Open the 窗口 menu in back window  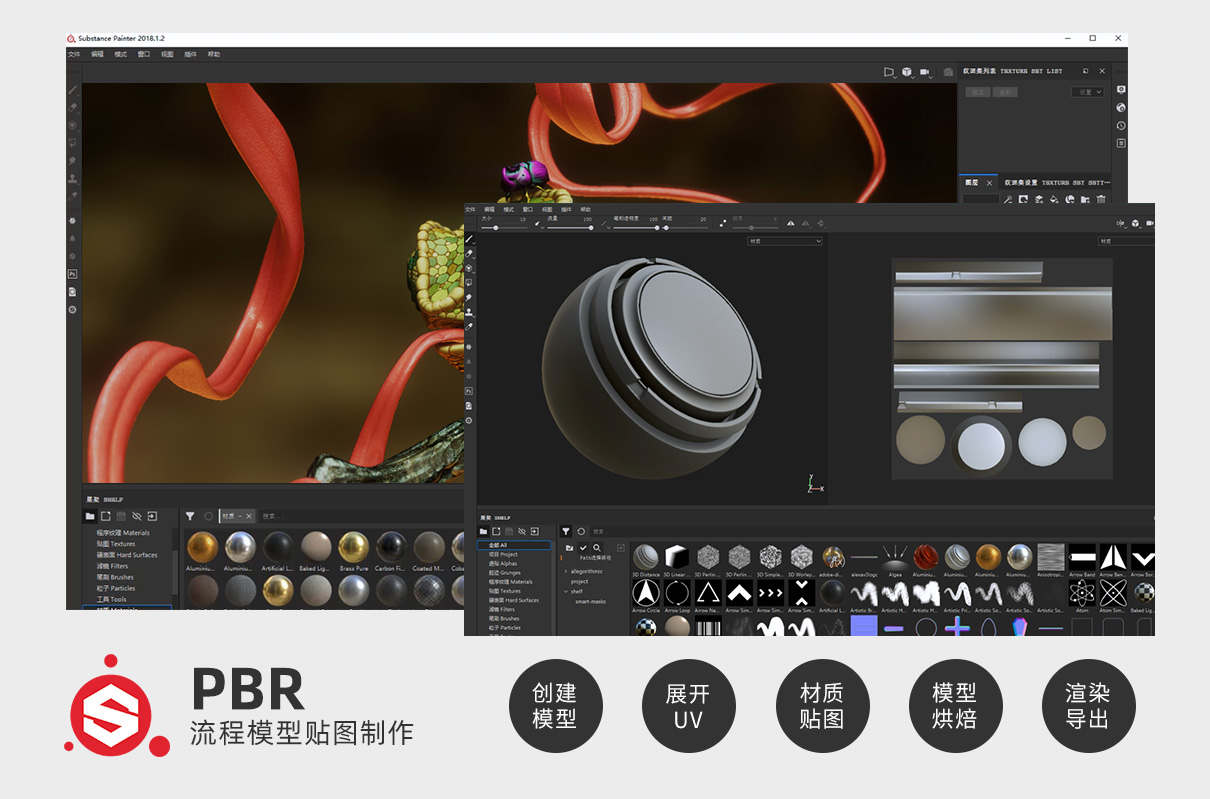point(144,54)
